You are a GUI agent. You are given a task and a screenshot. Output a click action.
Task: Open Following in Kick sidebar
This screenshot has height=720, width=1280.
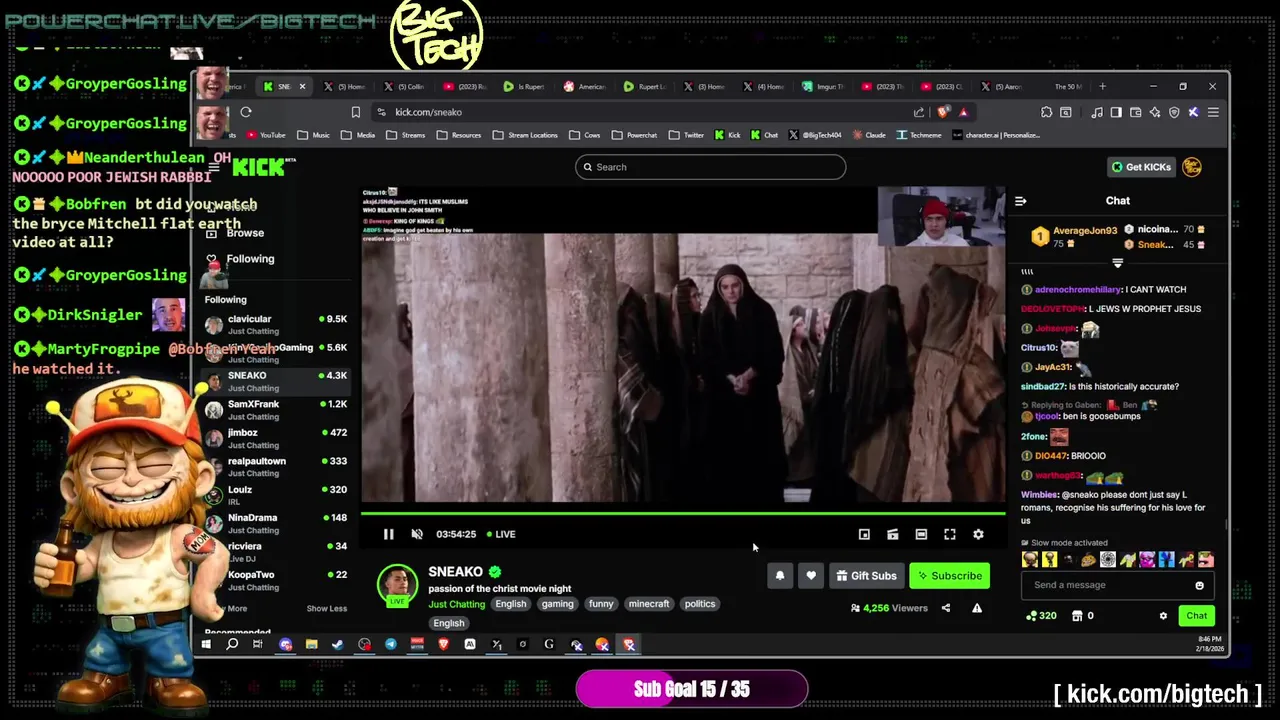pos(250,259)
